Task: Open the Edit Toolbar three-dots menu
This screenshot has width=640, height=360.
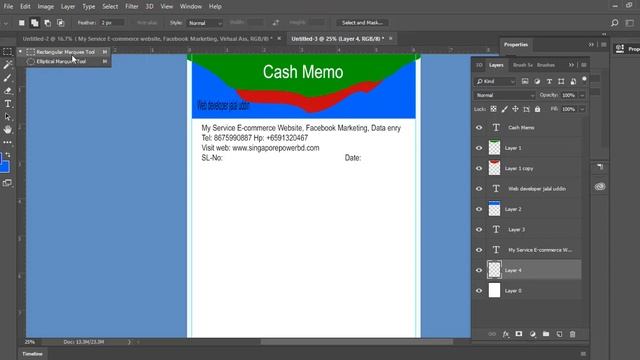Action: coord(7,142)
